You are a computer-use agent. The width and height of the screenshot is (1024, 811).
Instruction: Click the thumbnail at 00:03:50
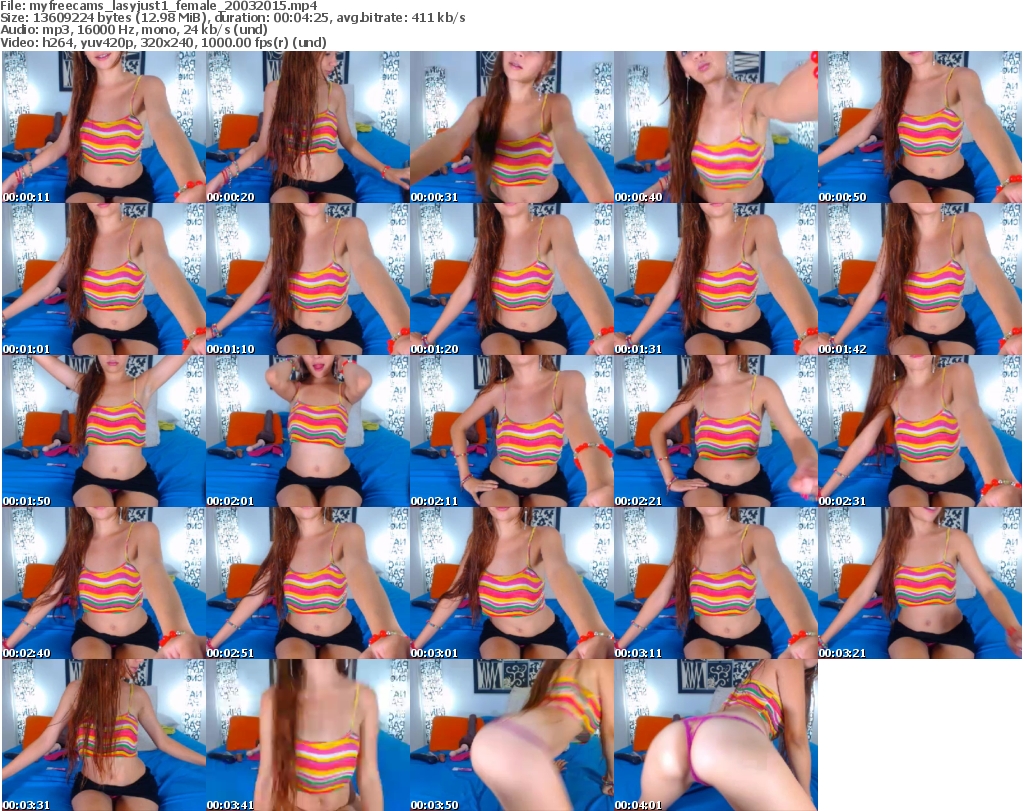(x=511, y=735)
